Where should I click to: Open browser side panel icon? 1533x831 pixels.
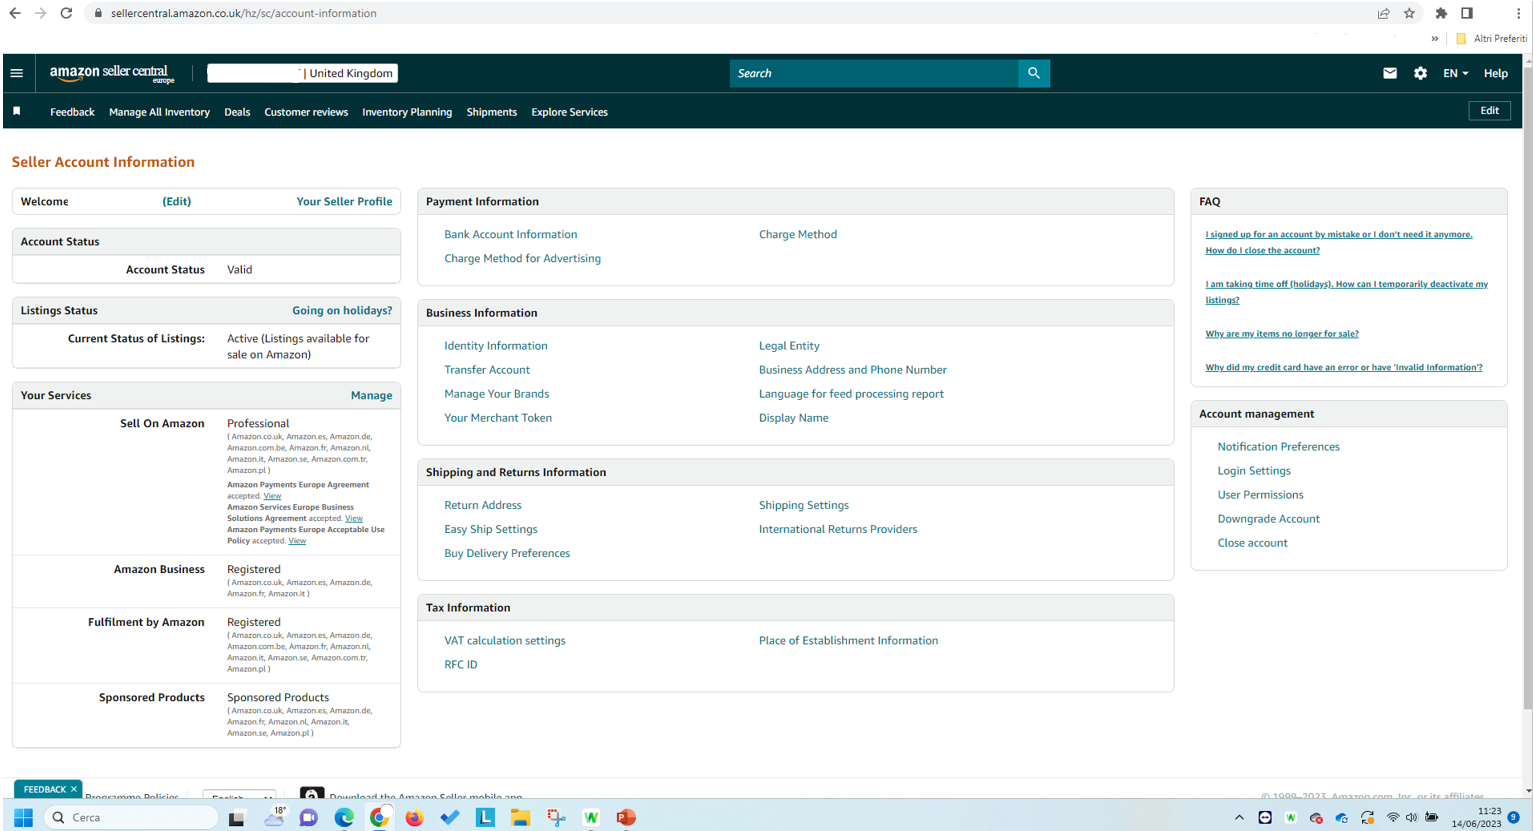tap(1467, 13)
